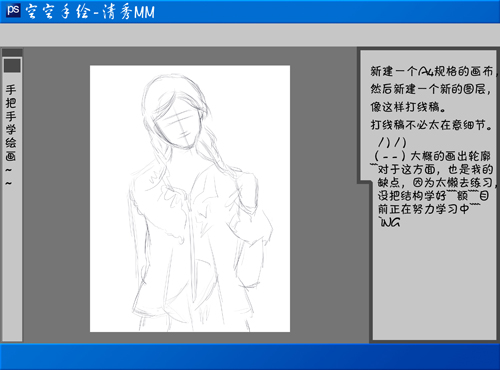Click the PS logo in title bar

pos(13,10)
